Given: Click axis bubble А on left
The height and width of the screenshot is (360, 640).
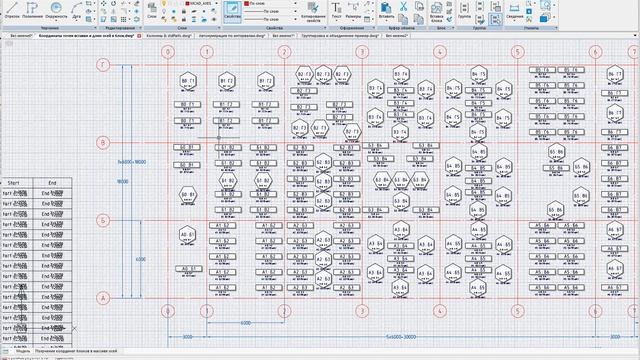Looking at the screenshot, I should pos(103,298).
